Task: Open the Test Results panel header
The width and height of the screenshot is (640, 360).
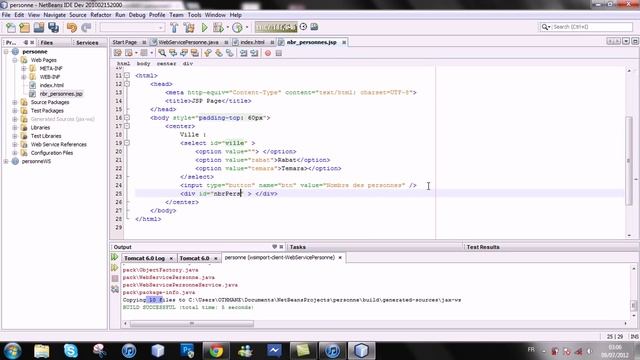Action: coord(483,247)
